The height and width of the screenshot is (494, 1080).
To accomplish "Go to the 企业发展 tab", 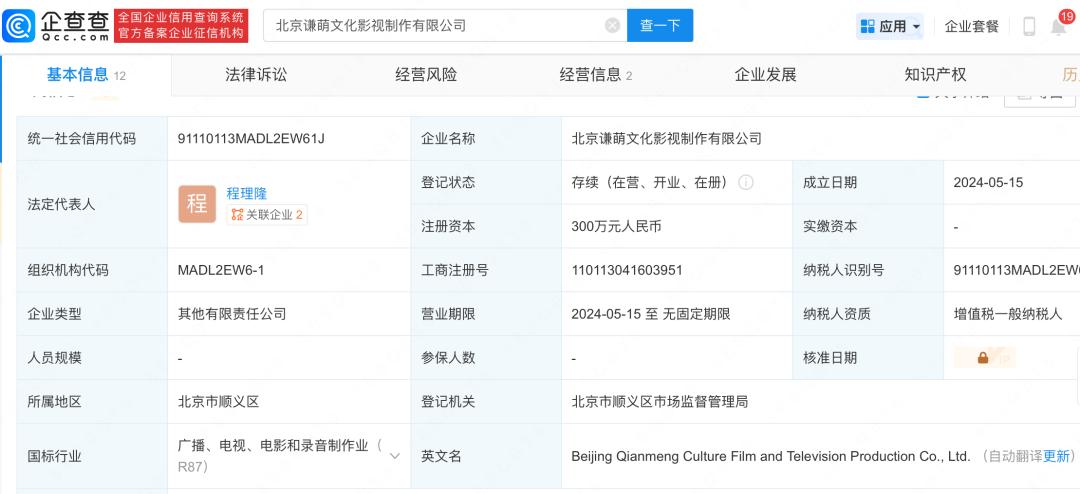I will tap(765, 75).
